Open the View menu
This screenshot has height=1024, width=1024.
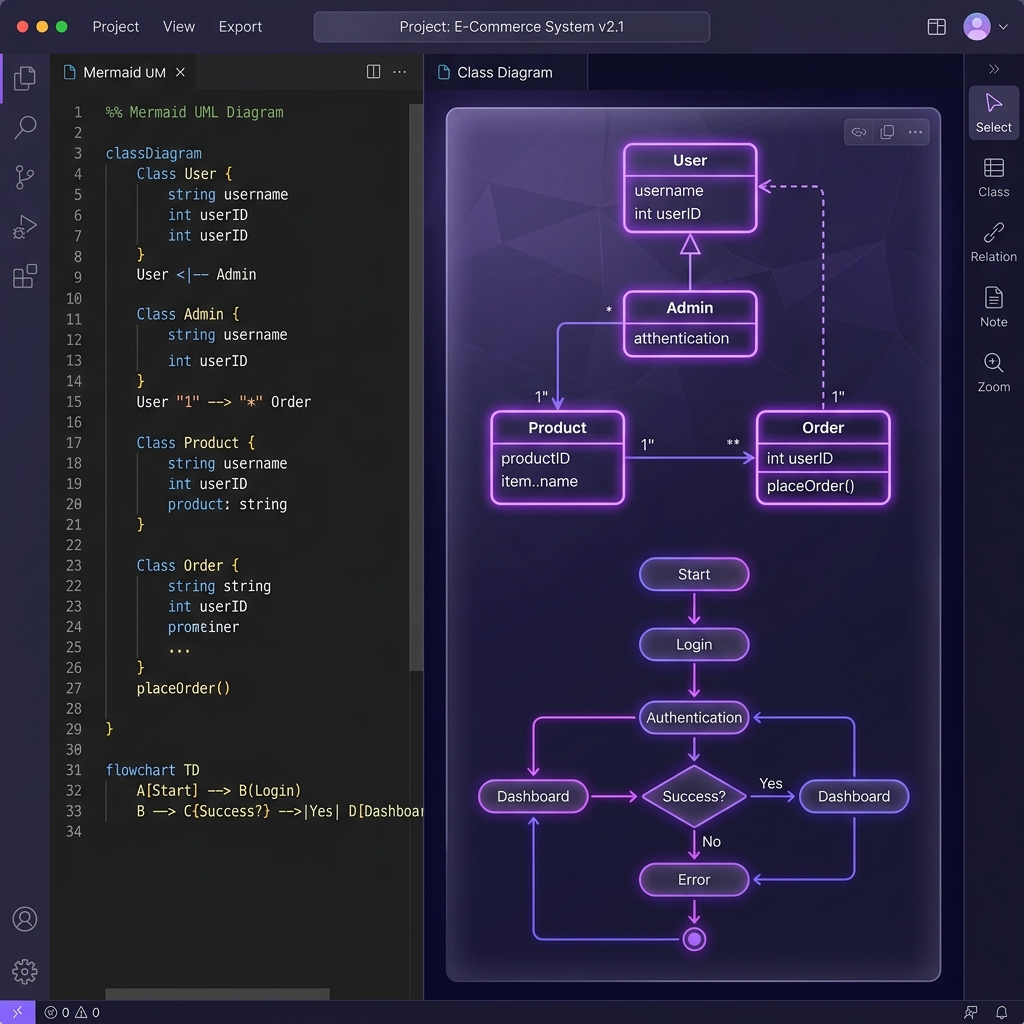tap(179, 27)
